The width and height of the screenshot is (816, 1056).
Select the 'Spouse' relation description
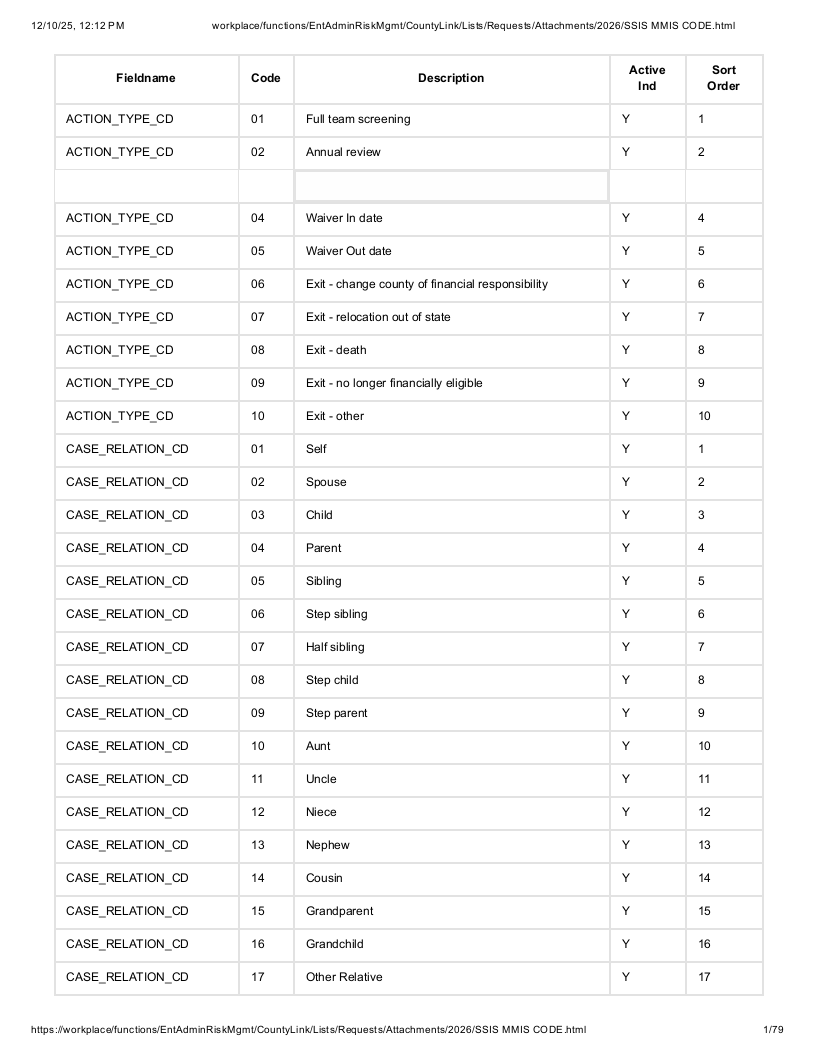451,483
